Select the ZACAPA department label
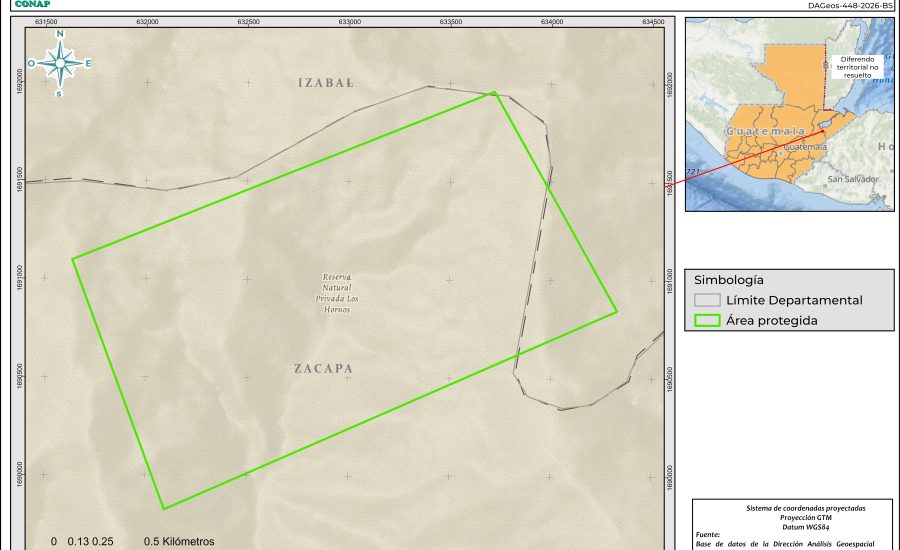900x550 pixels. point(324,369)
